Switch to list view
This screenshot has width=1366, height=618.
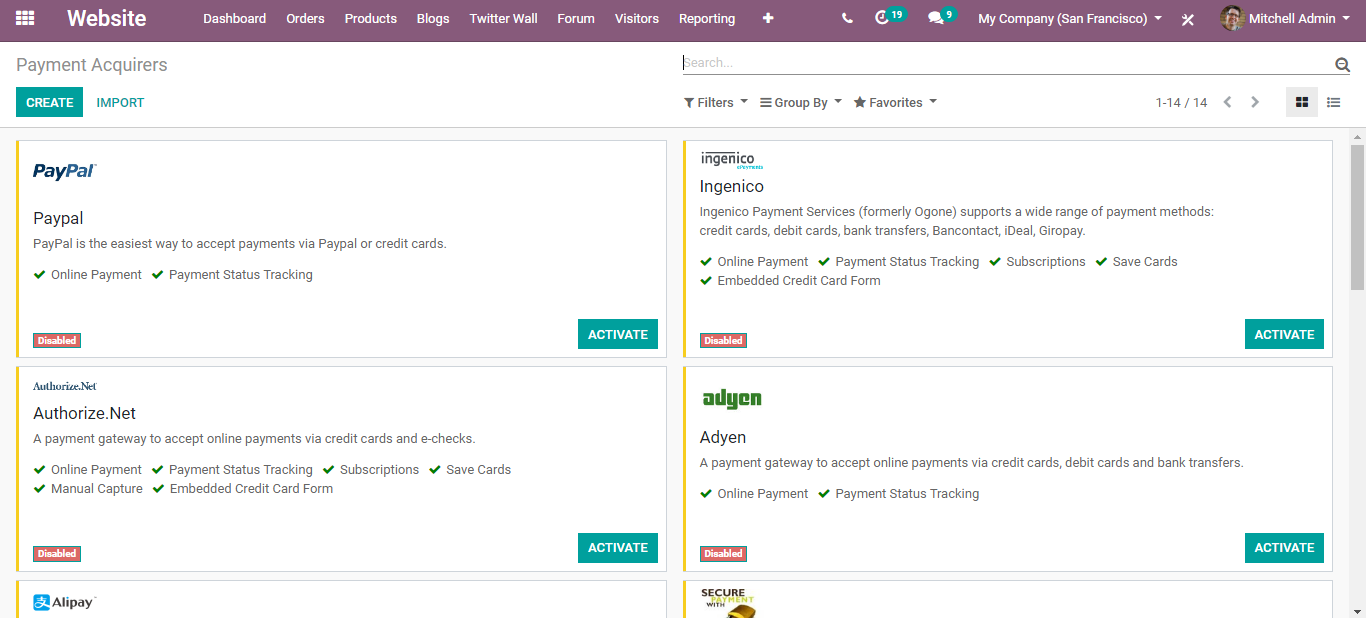(x=1334, y=102)
